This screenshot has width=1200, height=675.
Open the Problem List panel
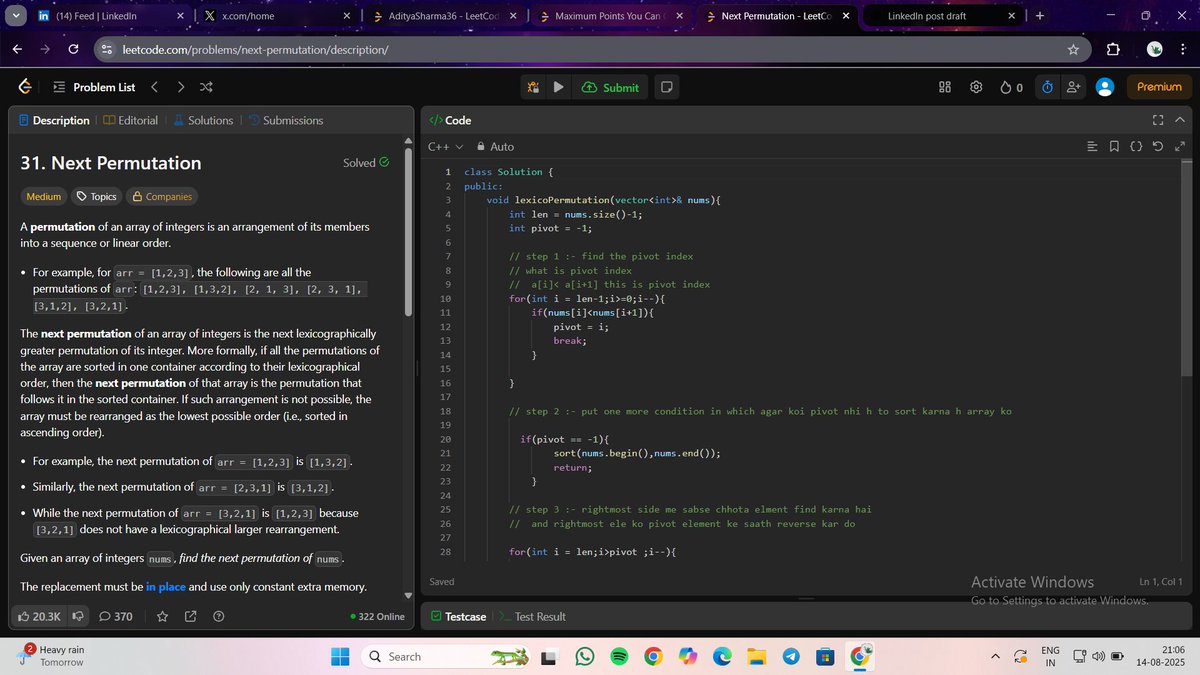pyautogui.click(x=94, y=87)
